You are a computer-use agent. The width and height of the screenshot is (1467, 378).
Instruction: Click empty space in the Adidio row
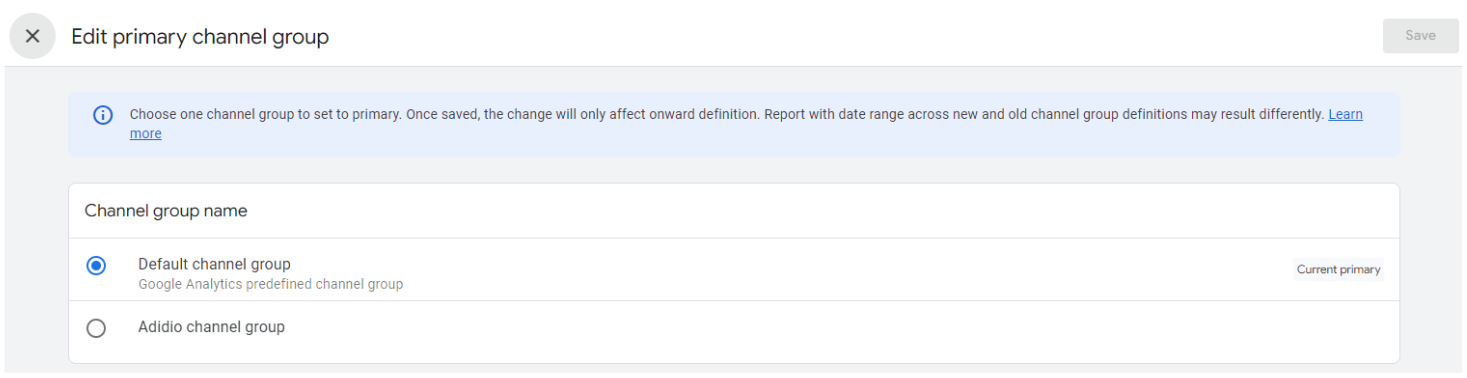click(x=800, y=328)
